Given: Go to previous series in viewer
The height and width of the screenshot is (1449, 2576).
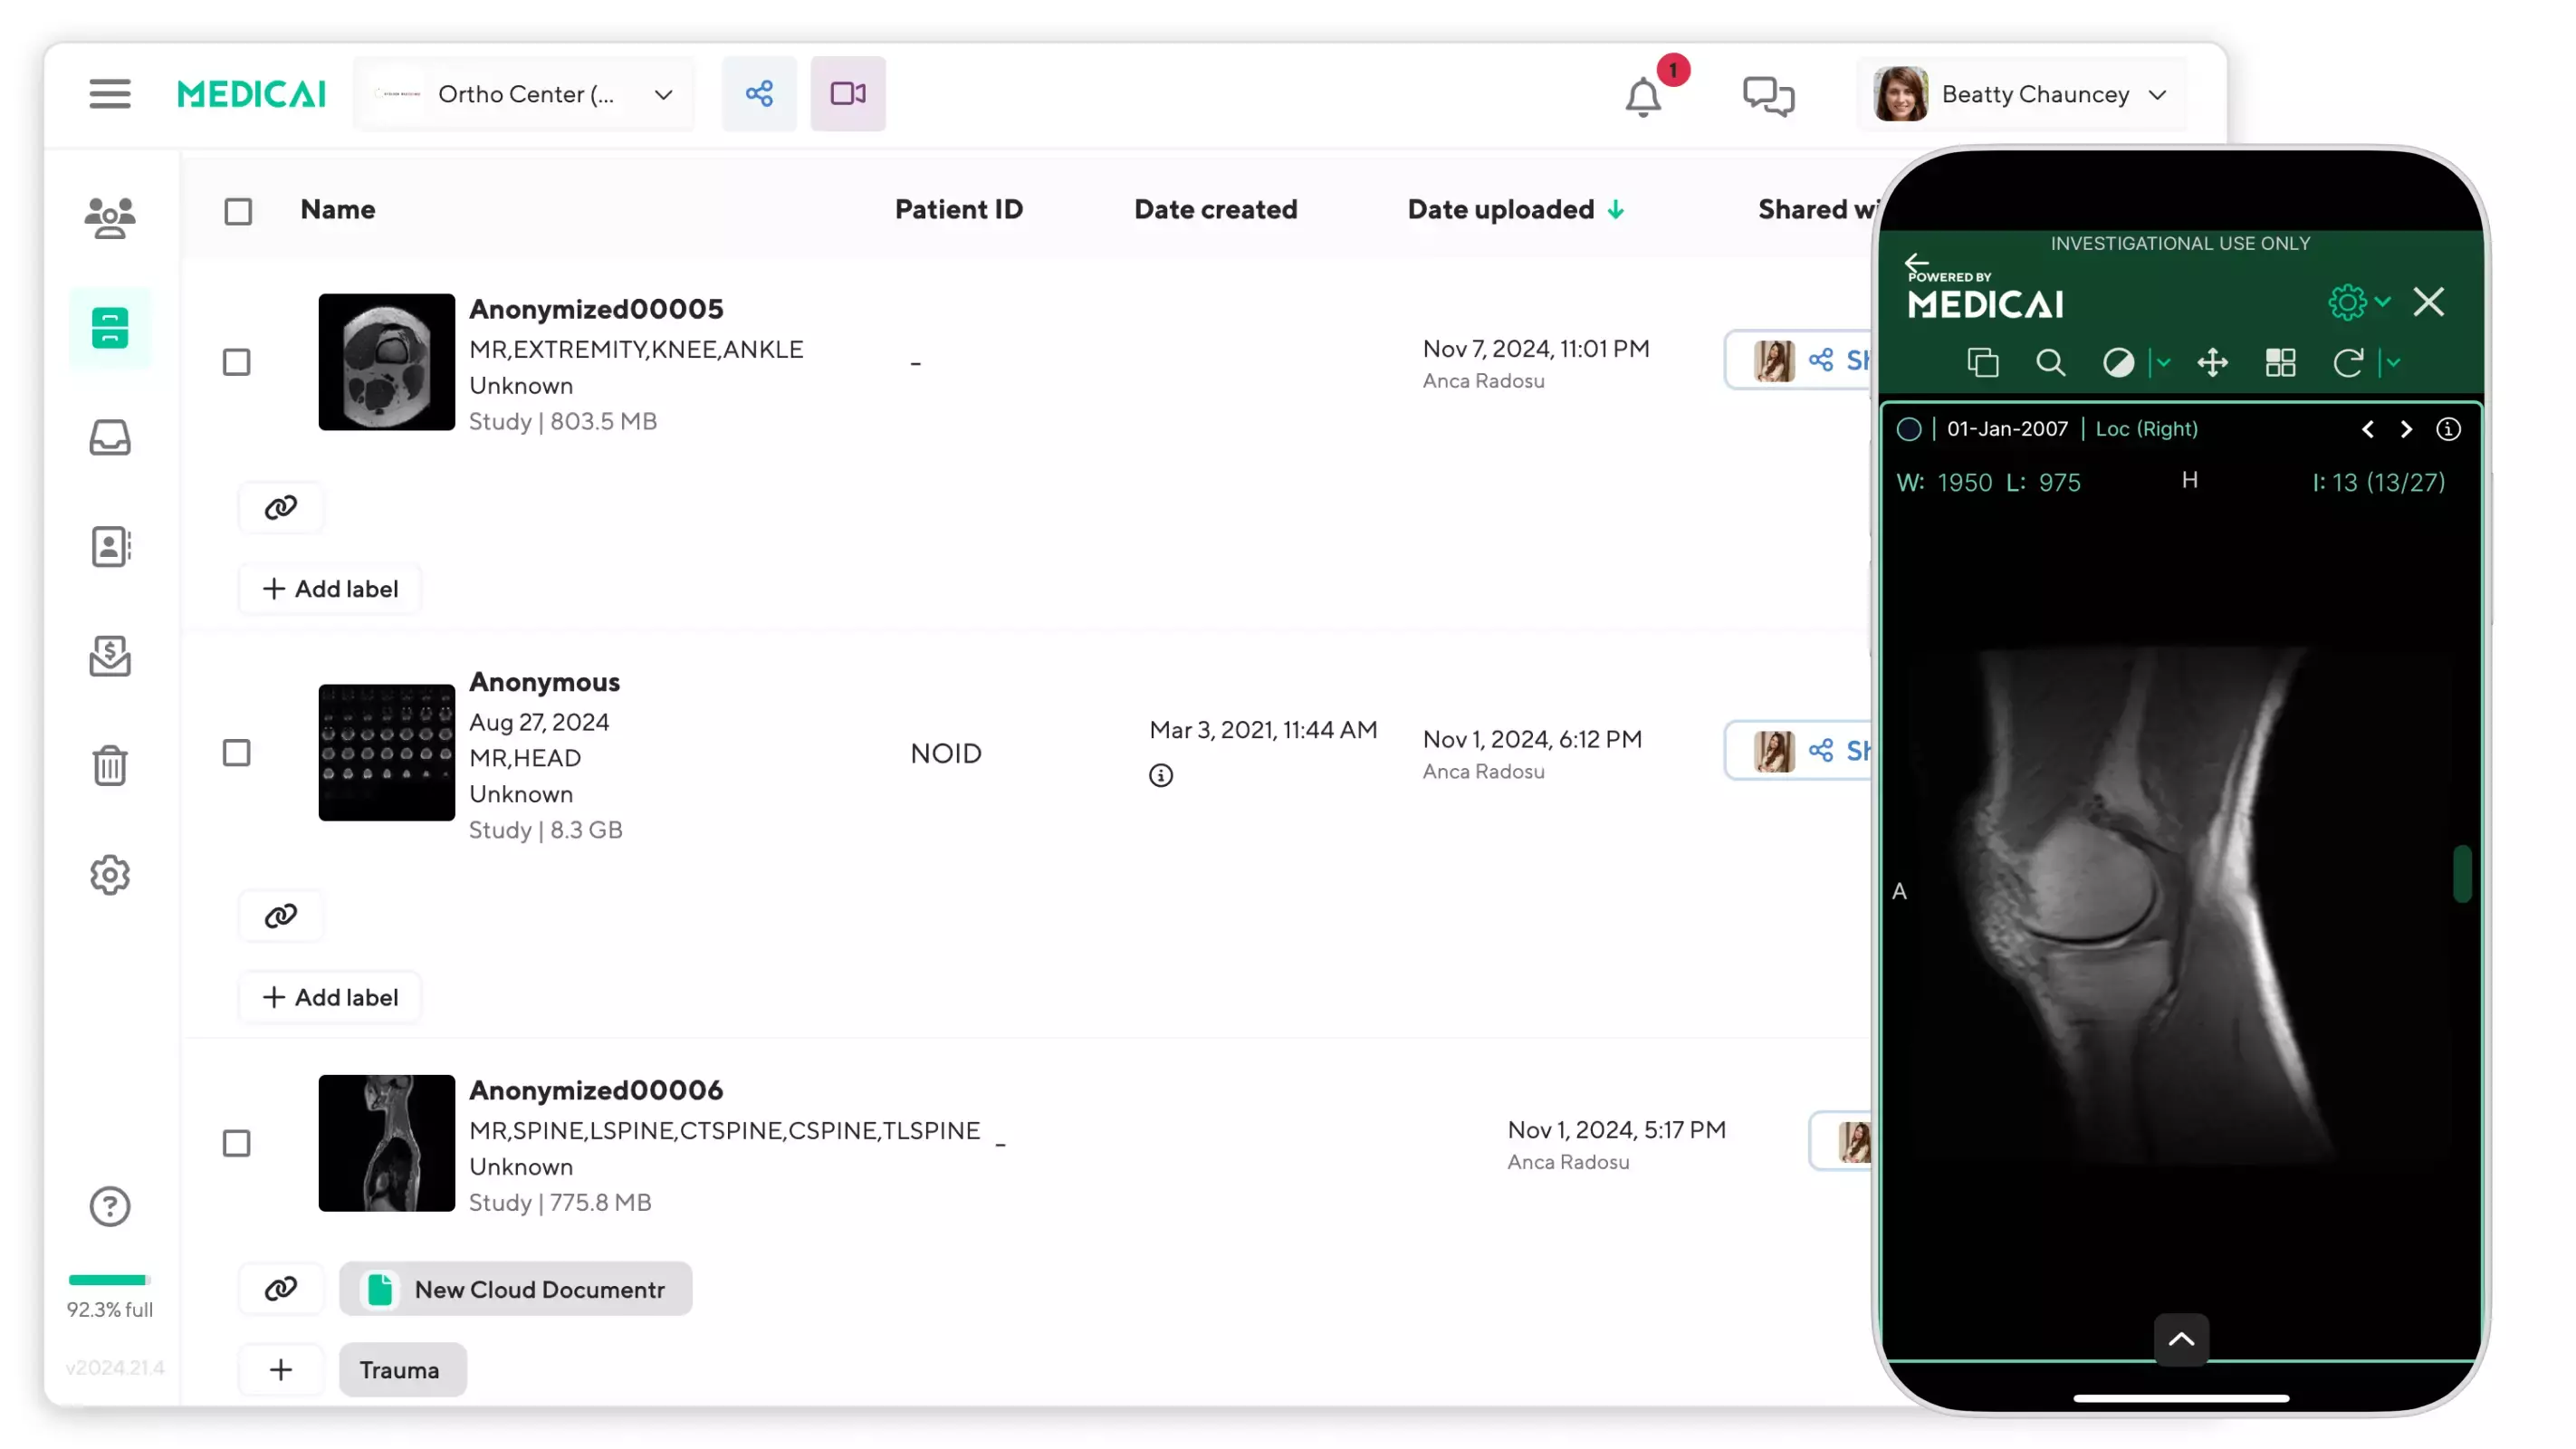Looking at the screenshot, I should point(2368,429).
